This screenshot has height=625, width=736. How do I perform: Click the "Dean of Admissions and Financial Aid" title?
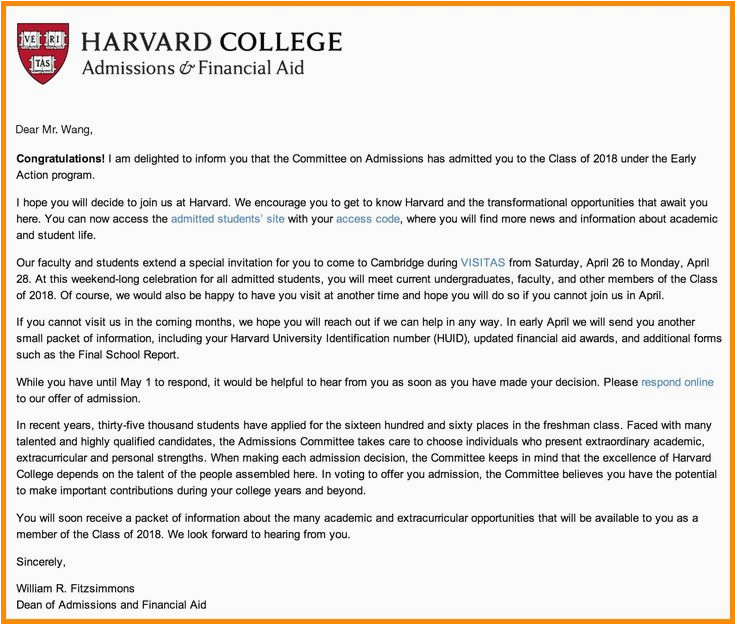[x=112, y=605]
